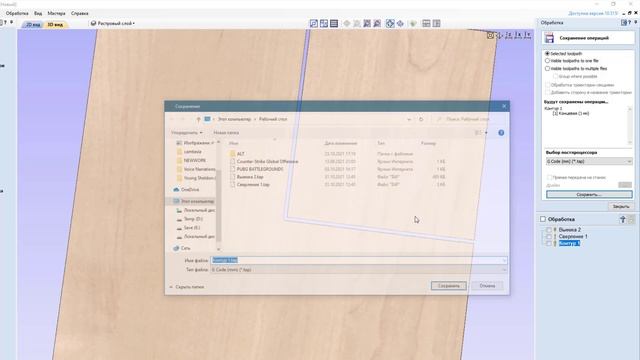
Task: Open the Обработка menu
Action: [17, 13]
